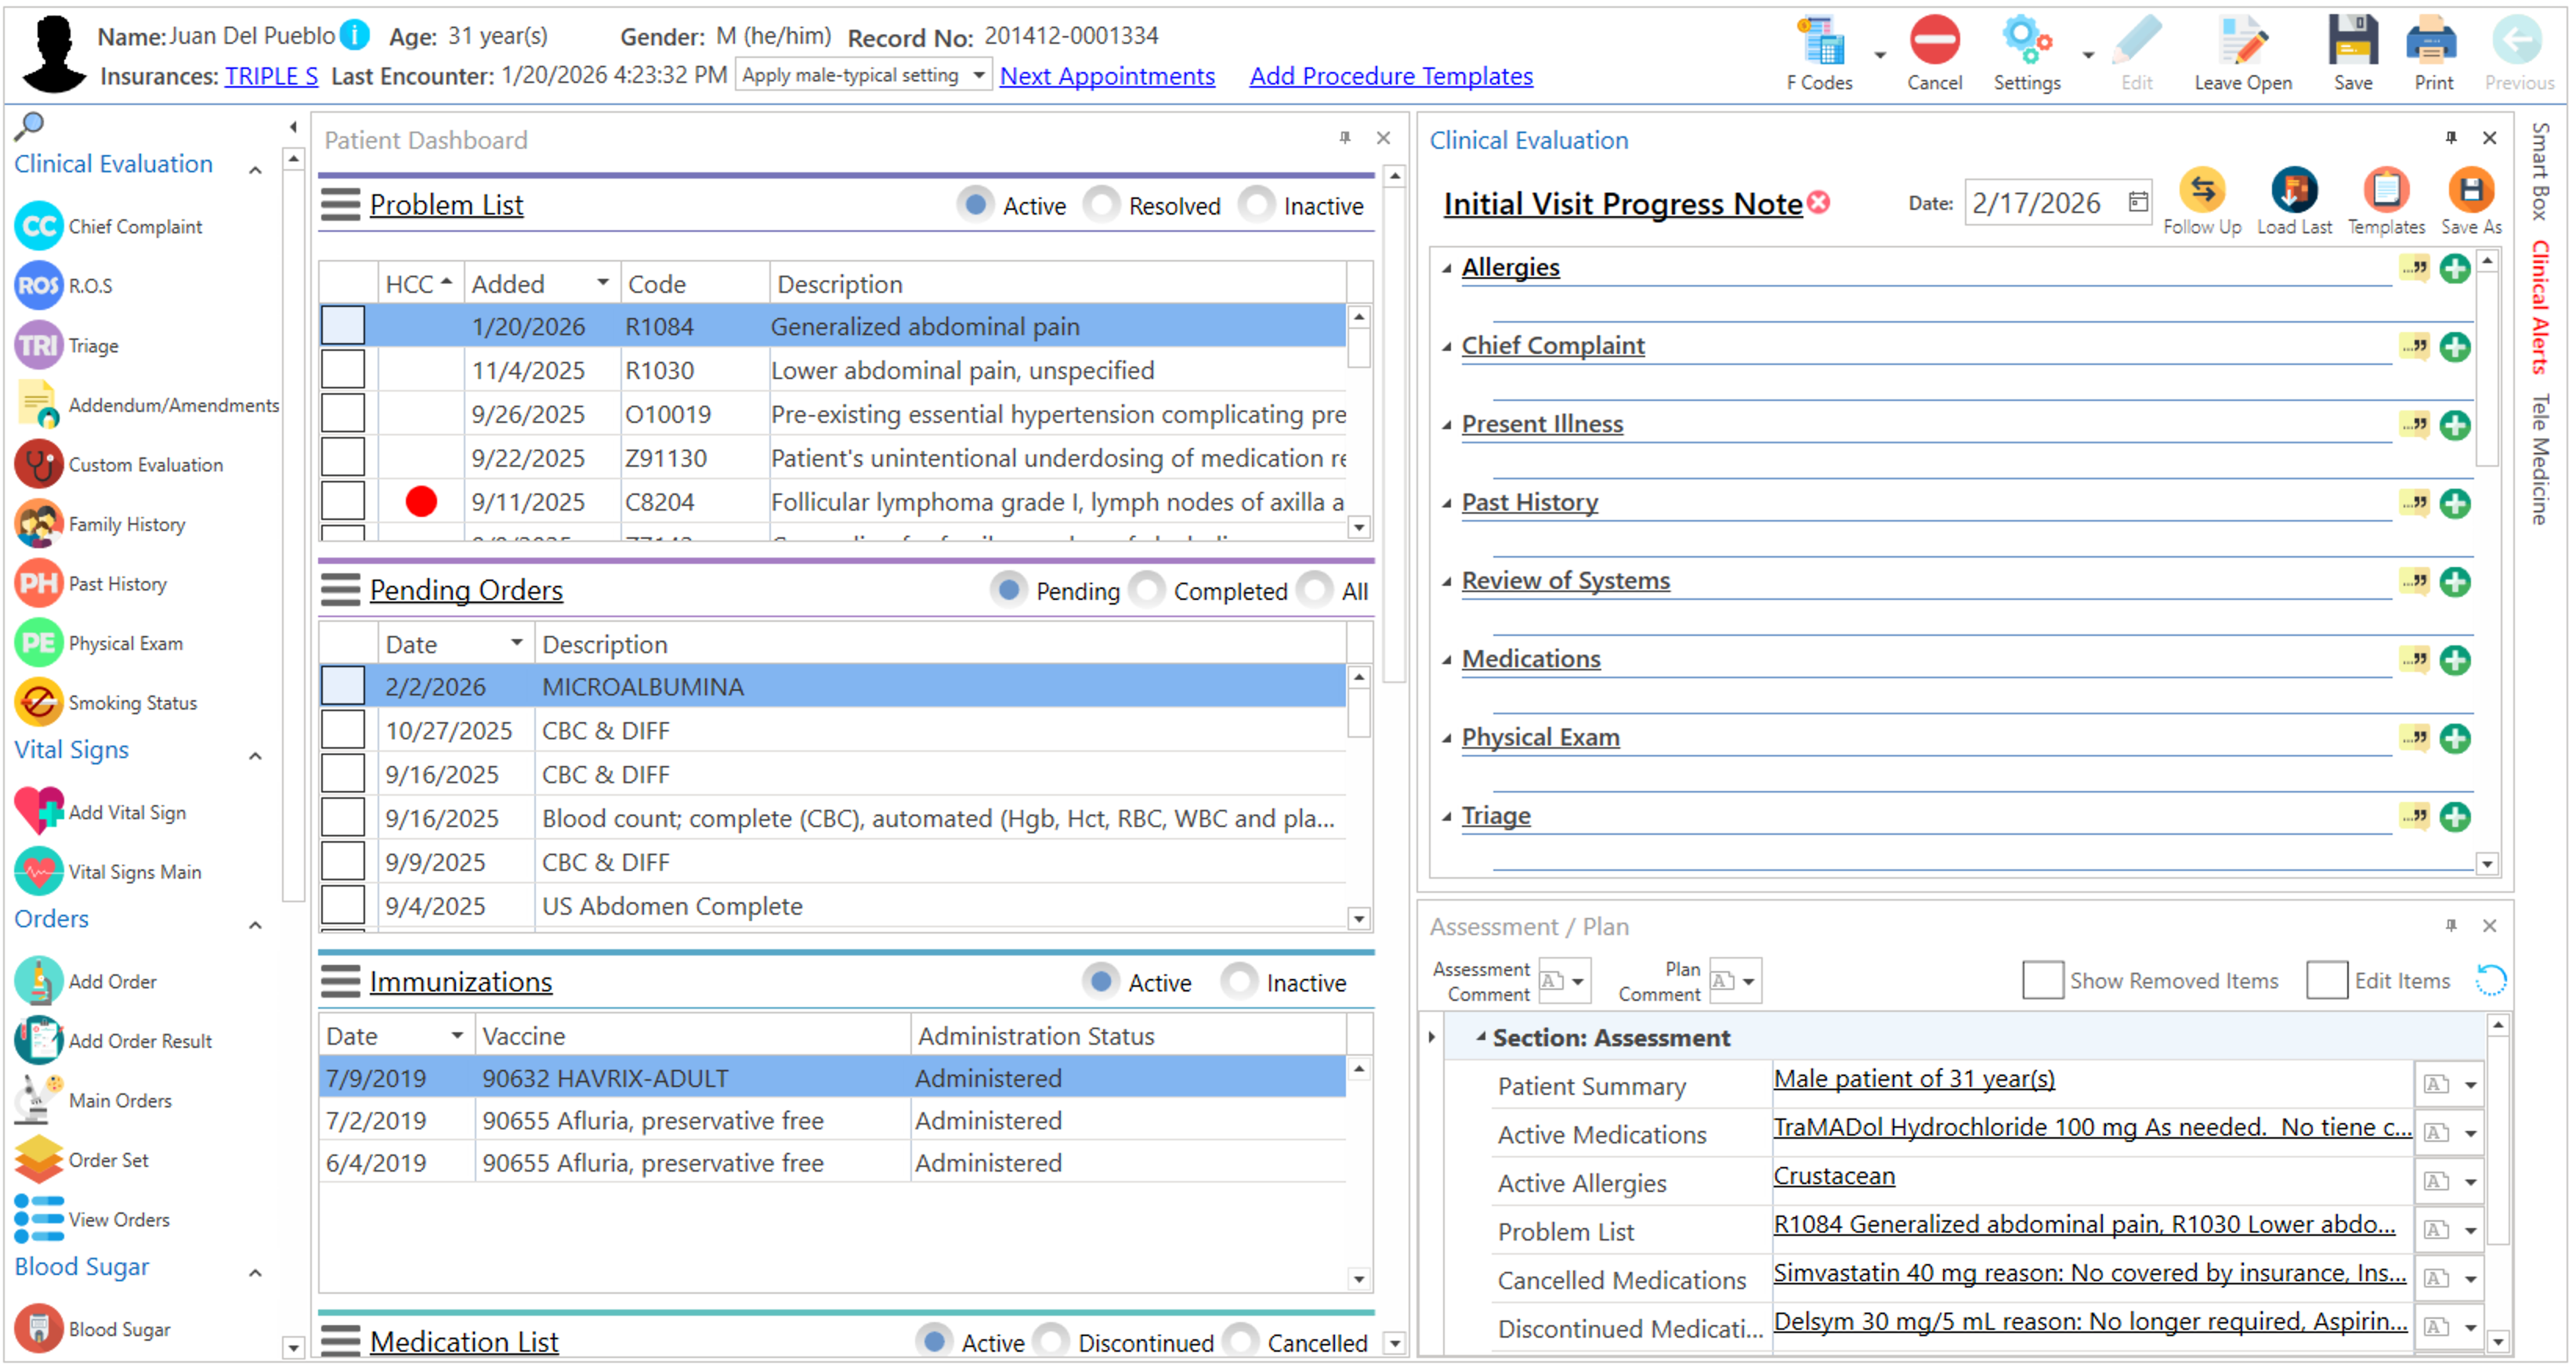2576x1369 pixels.
Task: Select the Resolved radio in Problem List
Action: (1101, 205)
